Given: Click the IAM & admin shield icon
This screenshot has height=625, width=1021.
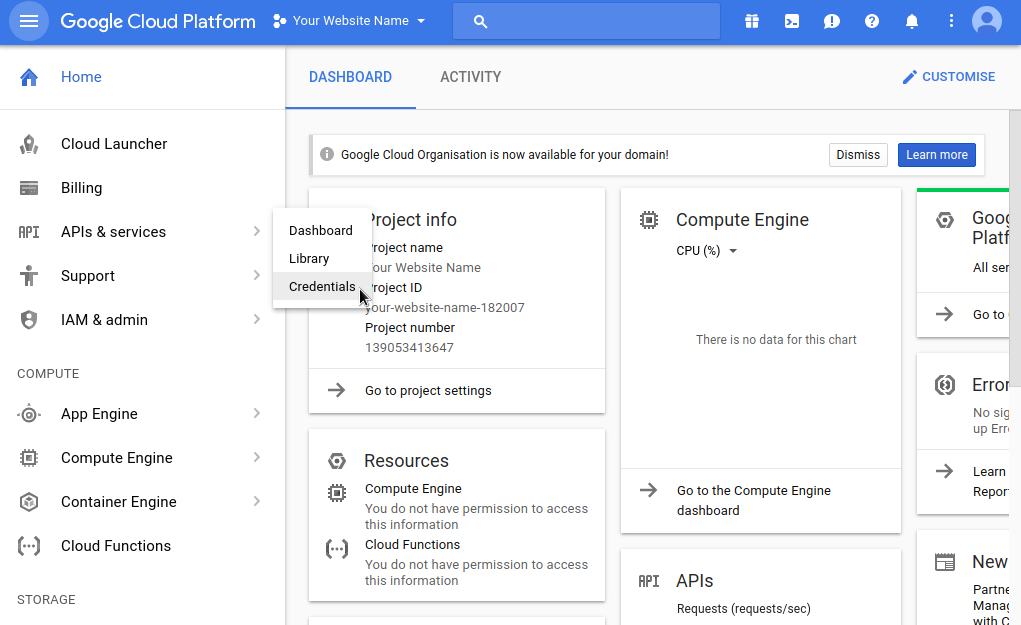Looking at the screenshot, I should click(x=29, y=320).
